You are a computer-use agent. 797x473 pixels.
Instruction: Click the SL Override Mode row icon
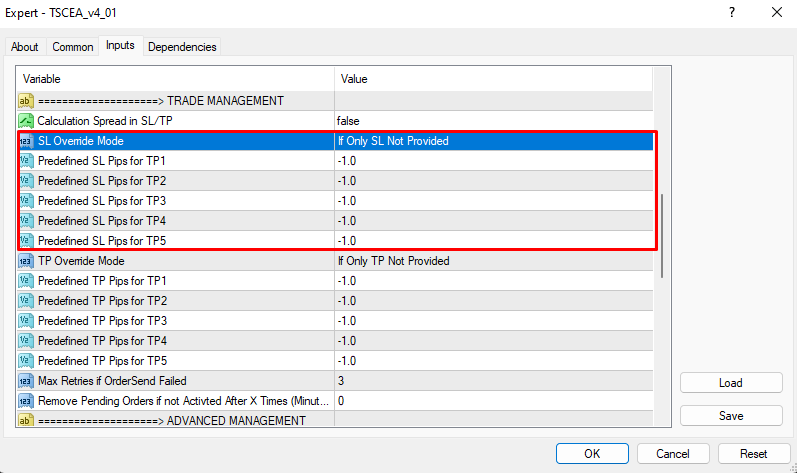27,141
